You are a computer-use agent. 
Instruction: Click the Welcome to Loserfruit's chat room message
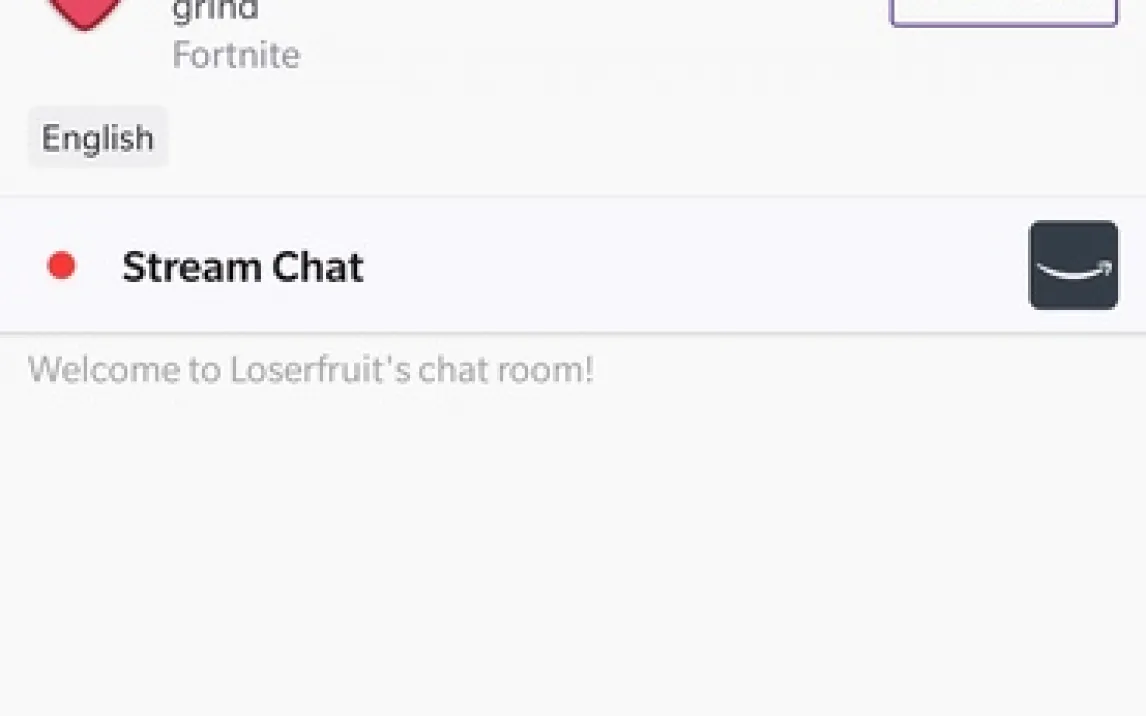[311, 370]
